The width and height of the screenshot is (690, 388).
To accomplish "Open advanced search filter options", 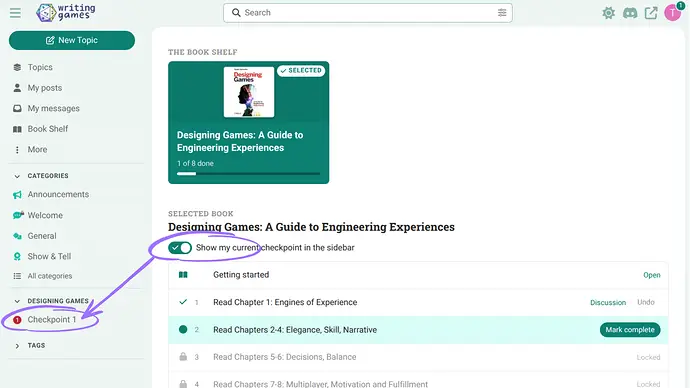I will (x=502, y=13).
